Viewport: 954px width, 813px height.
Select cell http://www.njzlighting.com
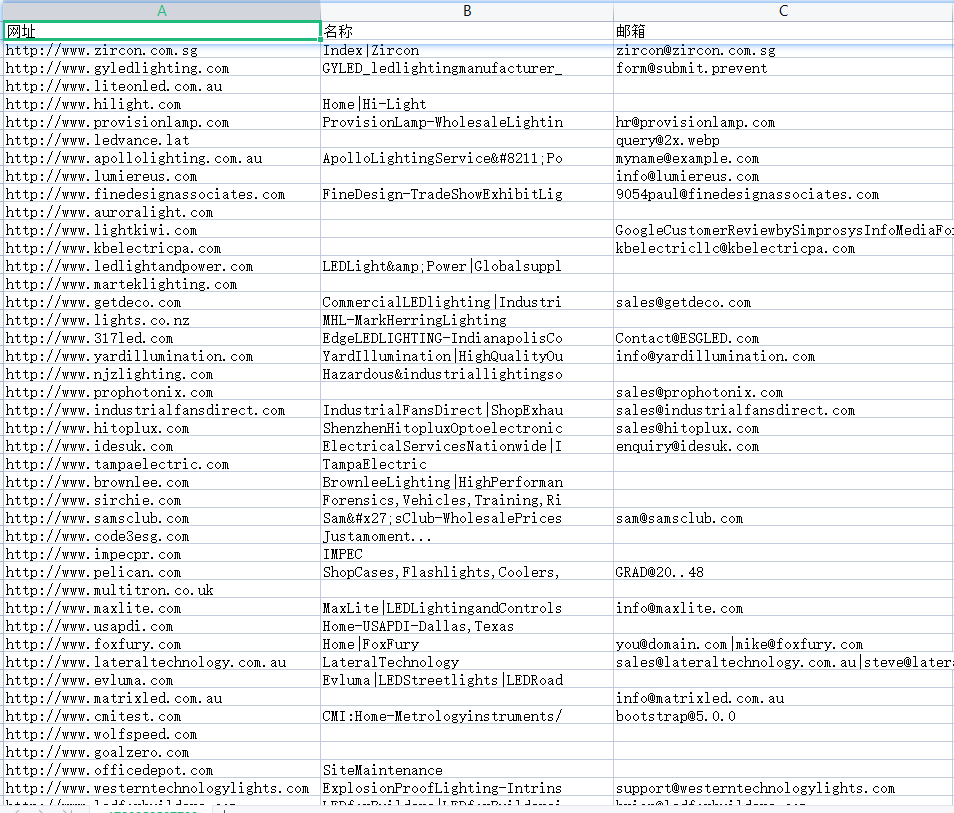tap(162, 374)
